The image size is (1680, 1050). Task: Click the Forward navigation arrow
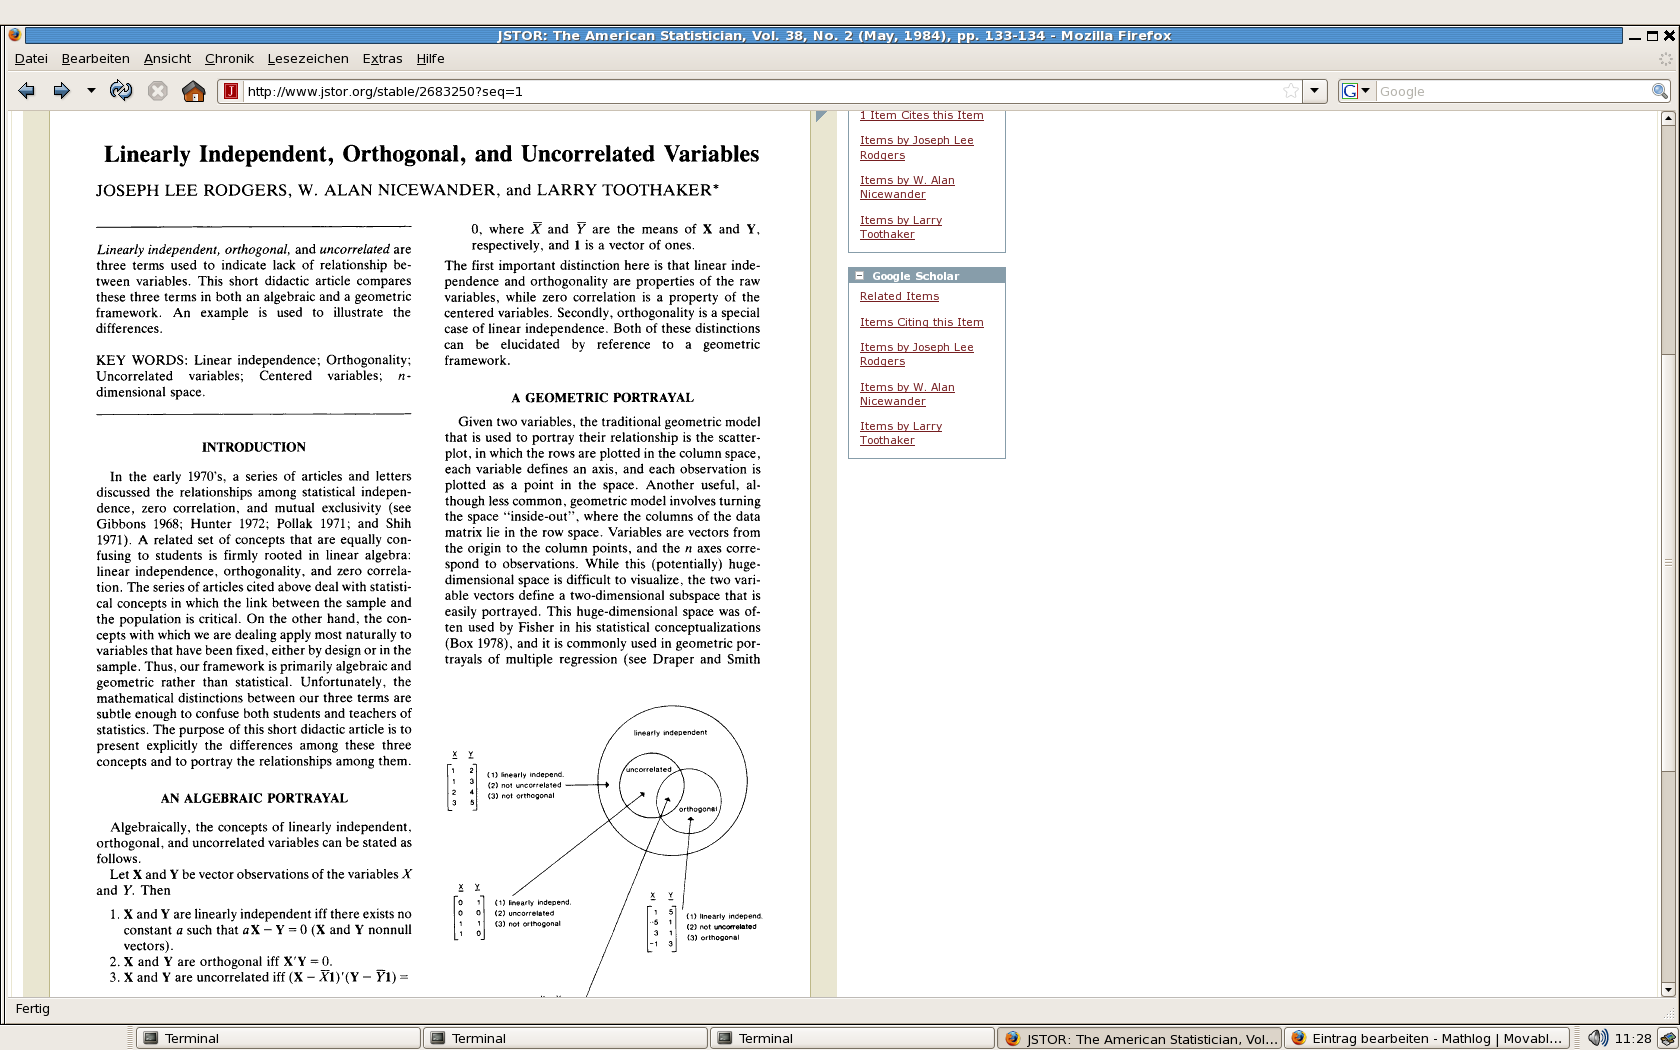(62, 91)
